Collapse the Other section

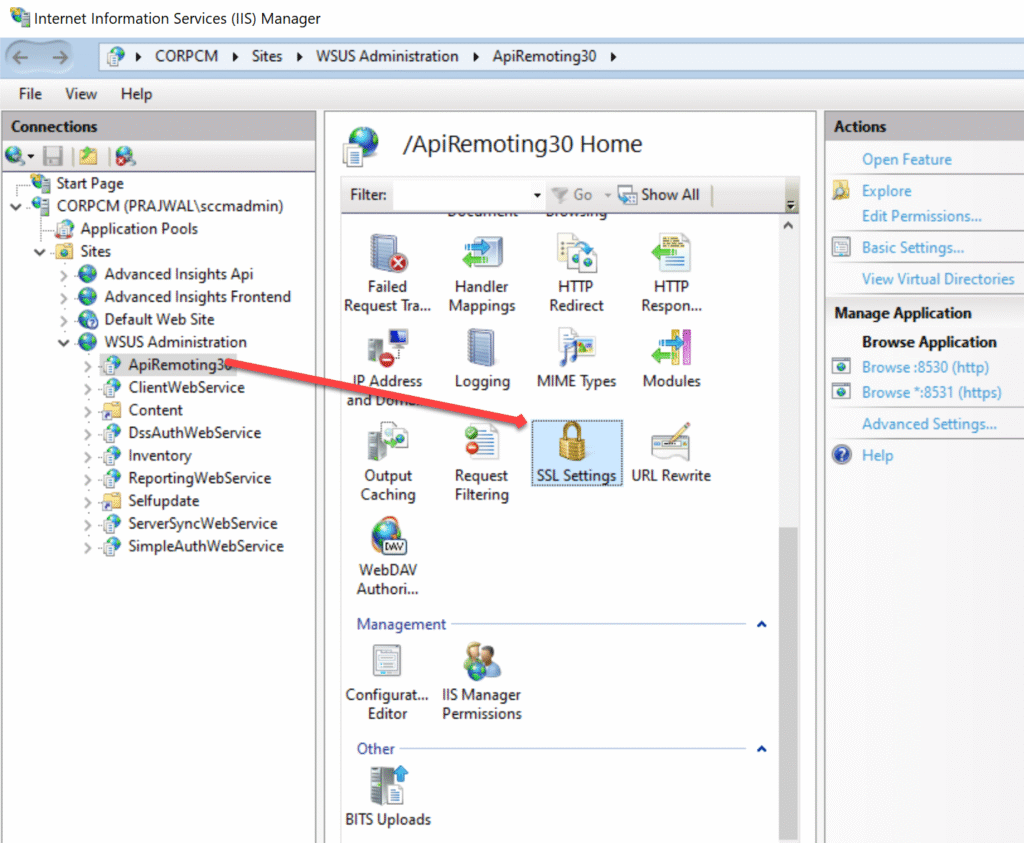(761, 749)
